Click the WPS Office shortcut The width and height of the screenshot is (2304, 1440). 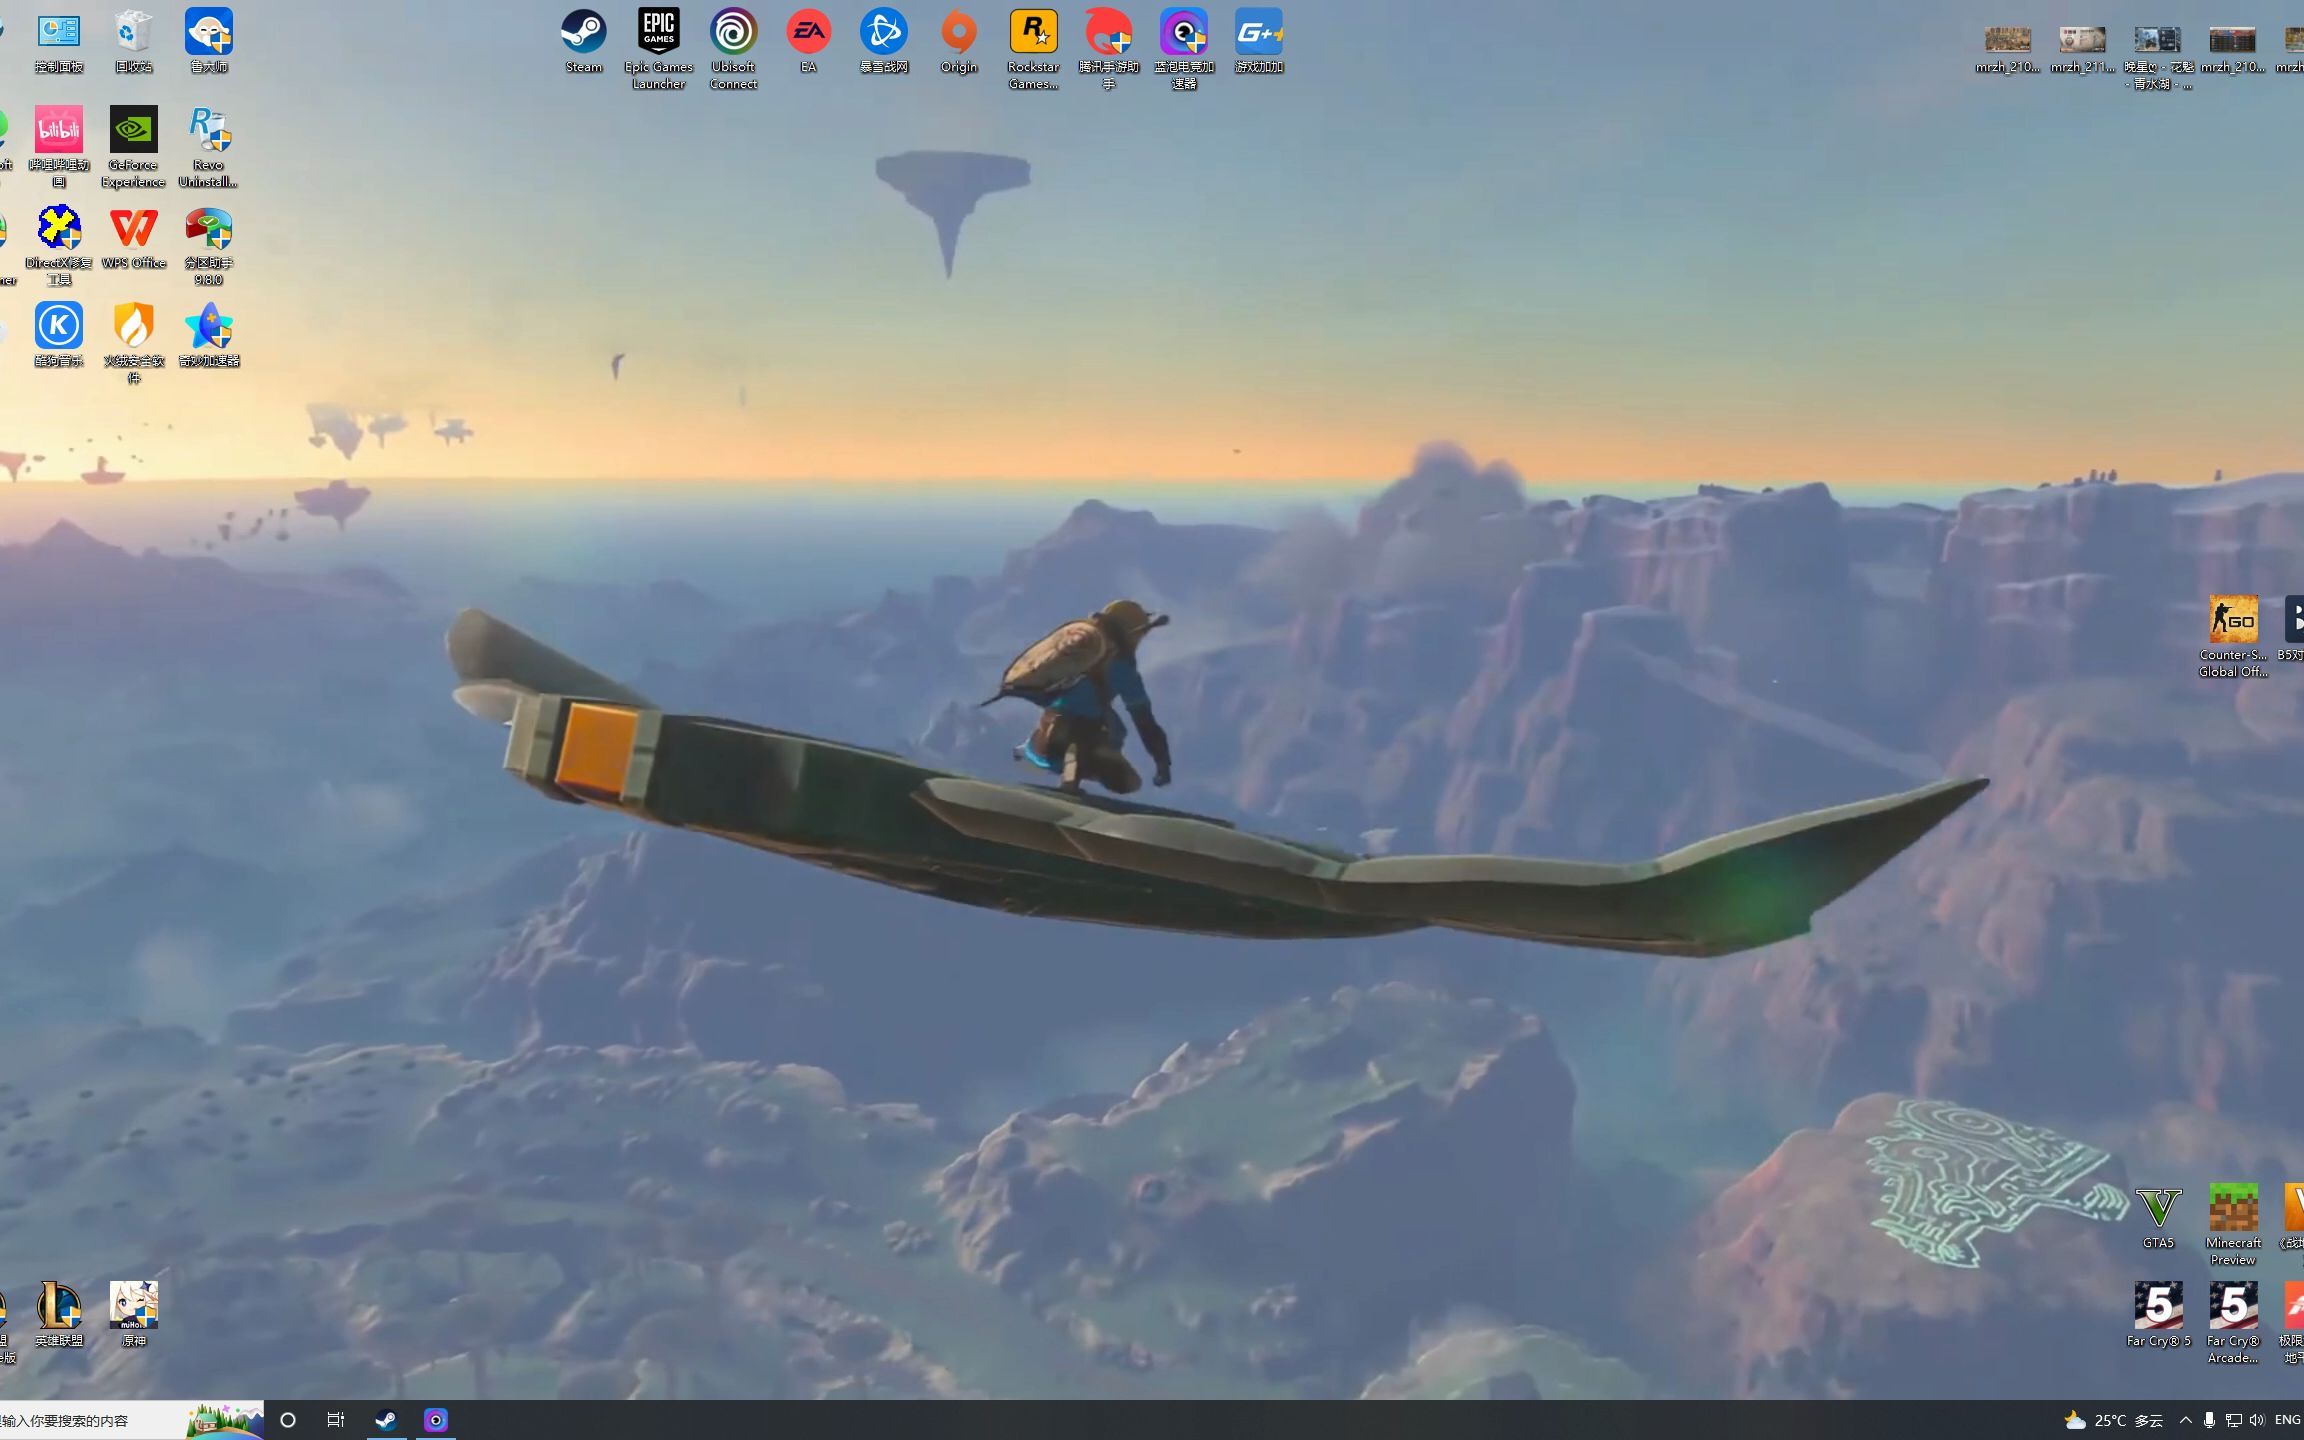(x=133, y=229)
